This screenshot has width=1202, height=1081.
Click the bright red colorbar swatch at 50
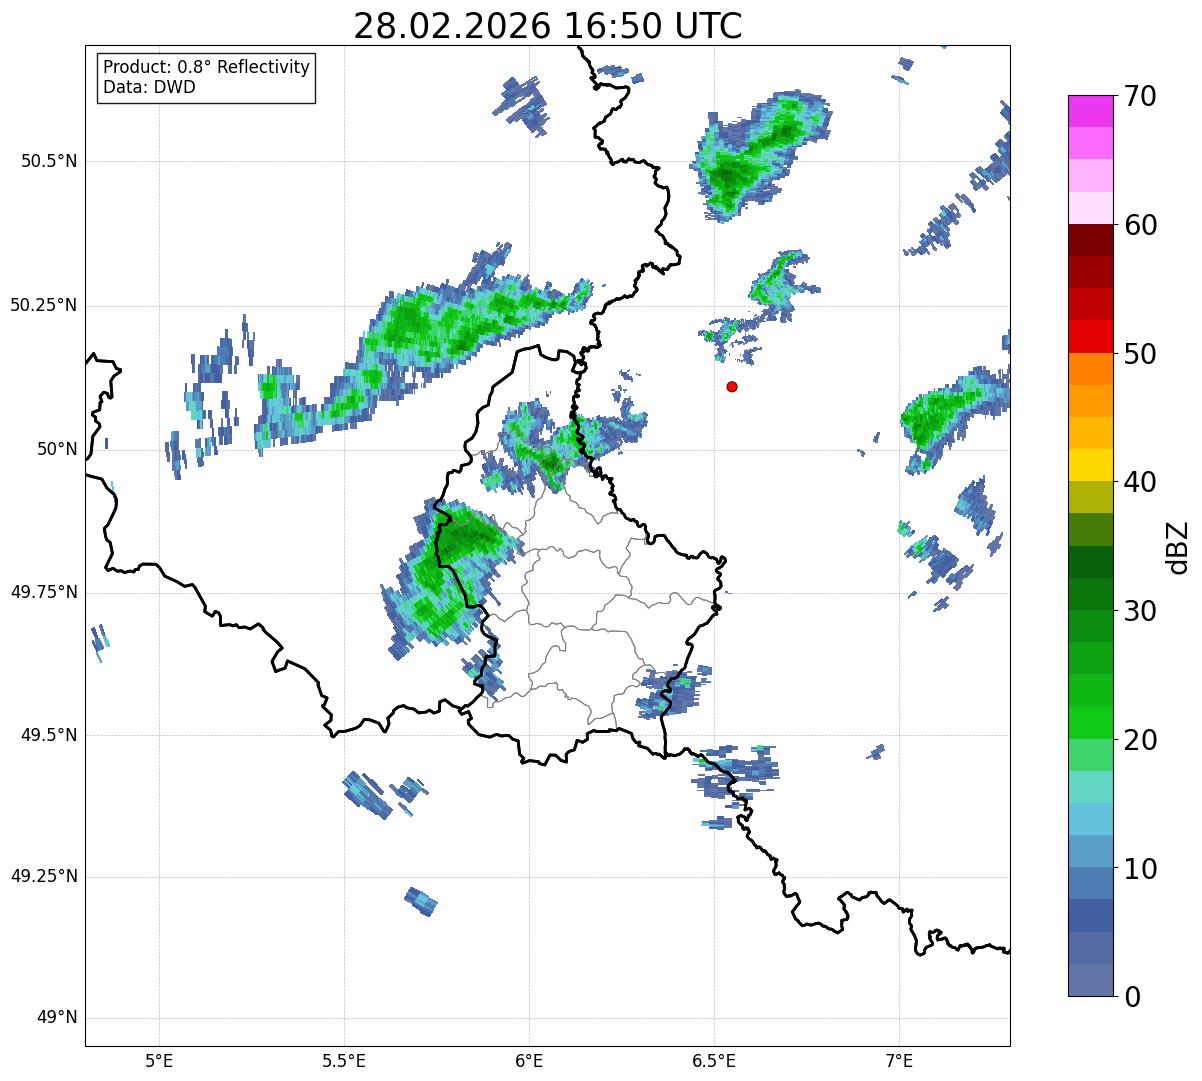click(x=1090, y=336)
